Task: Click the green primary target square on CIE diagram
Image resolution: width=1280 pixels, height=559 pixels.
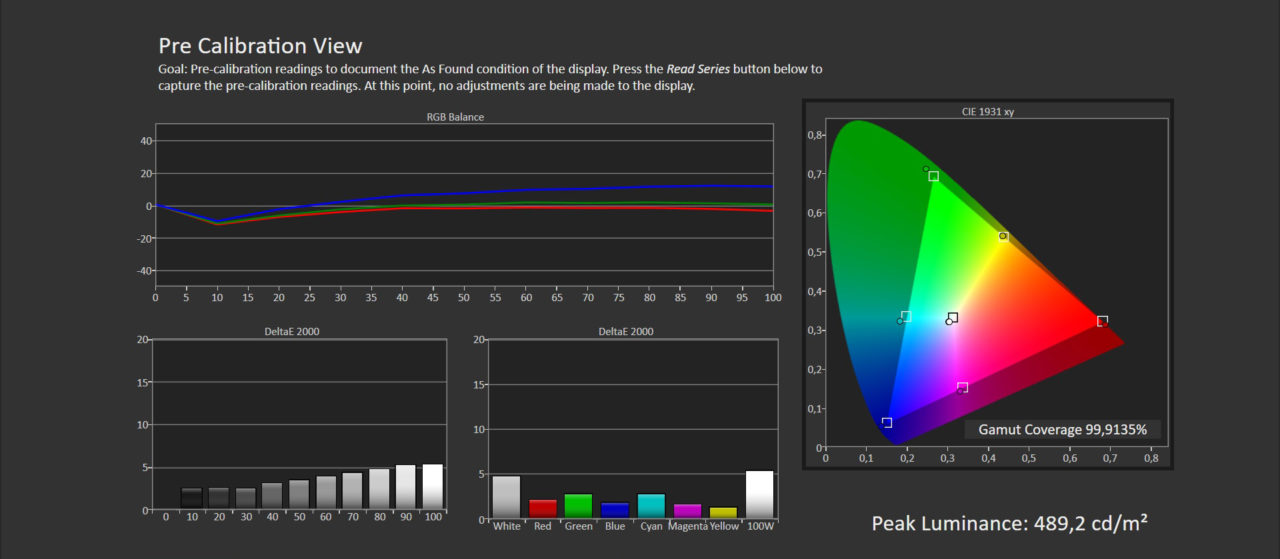Action: pos(933,176)
